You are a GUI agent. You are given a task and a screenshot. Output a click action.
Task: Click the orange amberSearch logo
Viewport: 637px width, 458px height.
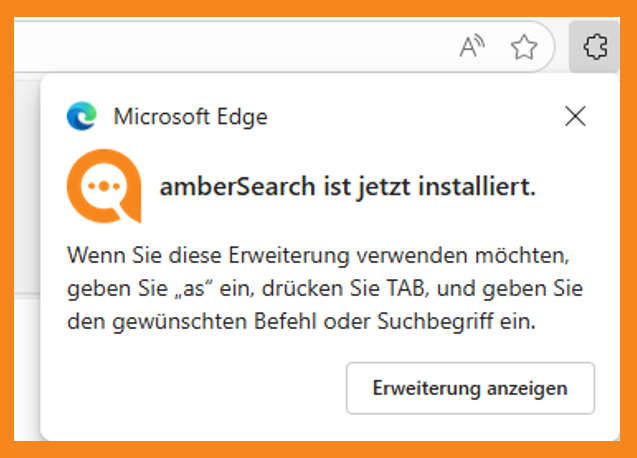click(104, 186)
